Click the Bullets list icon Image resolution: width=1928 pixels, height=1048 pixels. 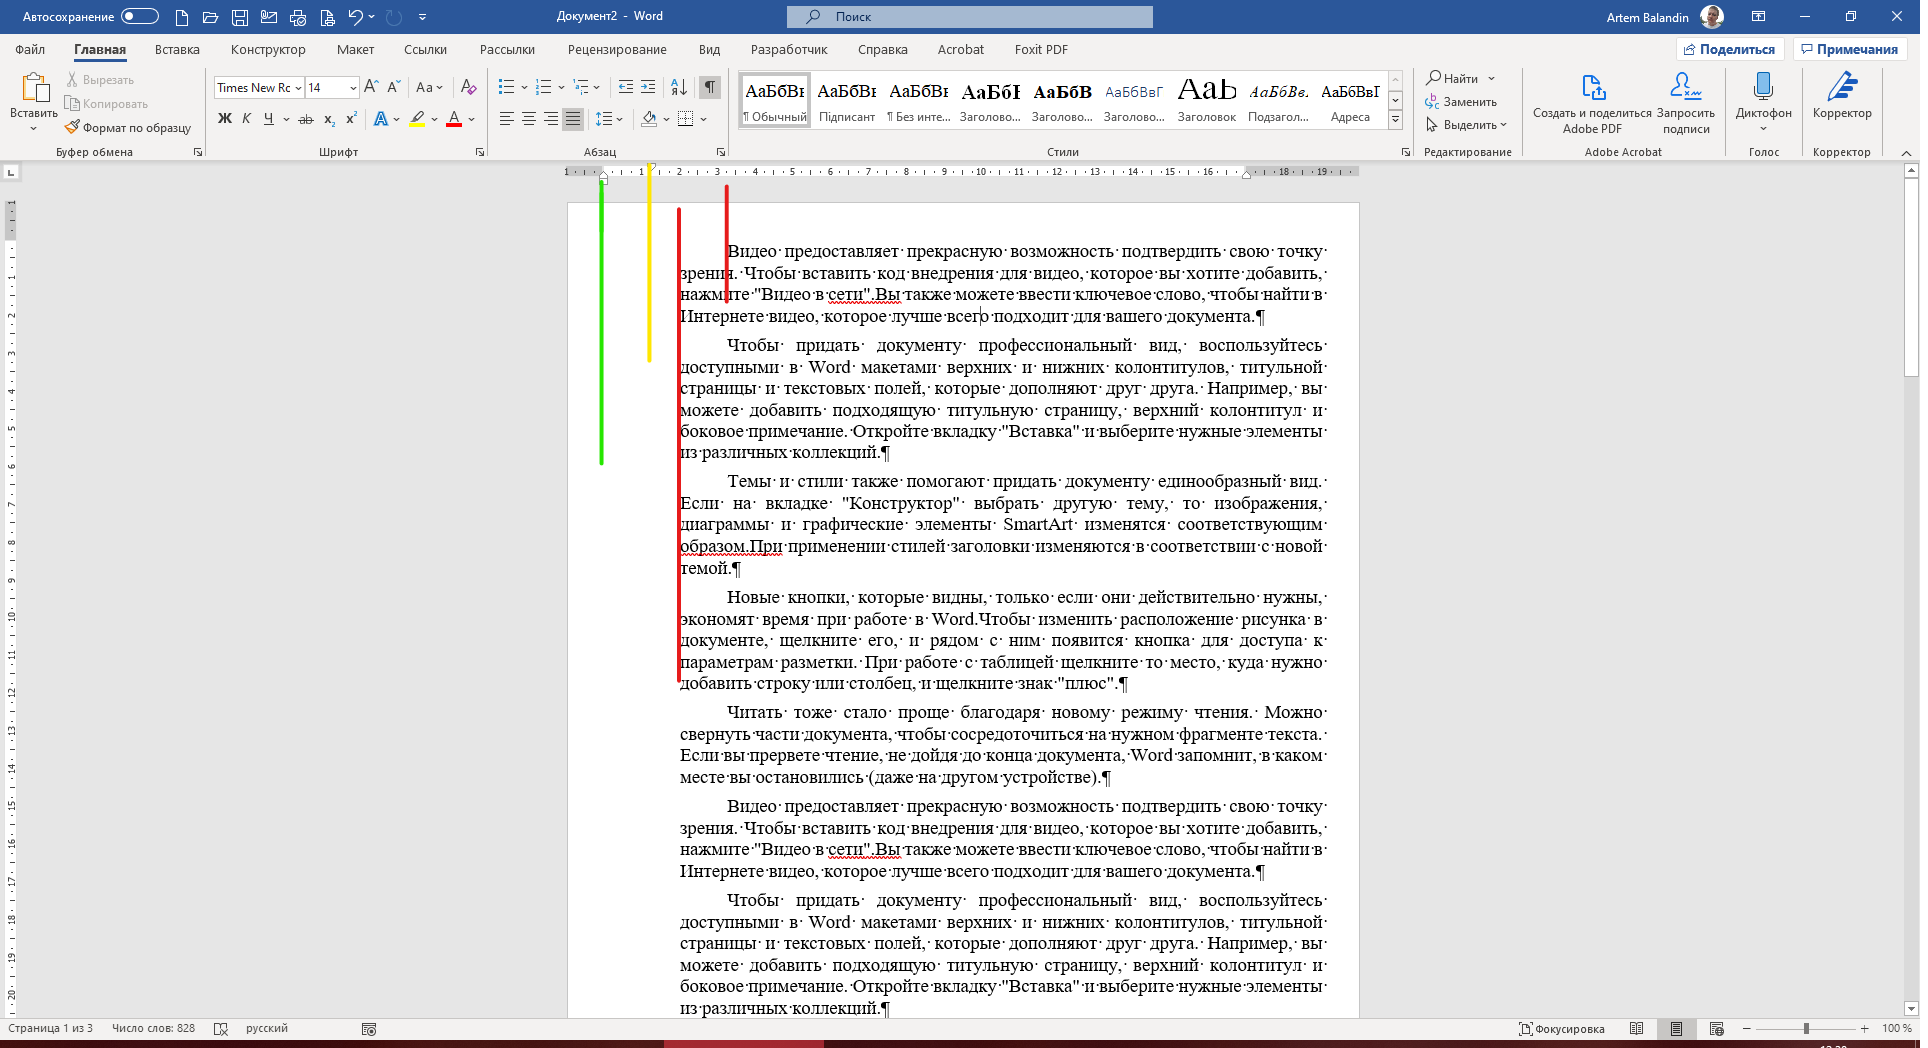506,87
